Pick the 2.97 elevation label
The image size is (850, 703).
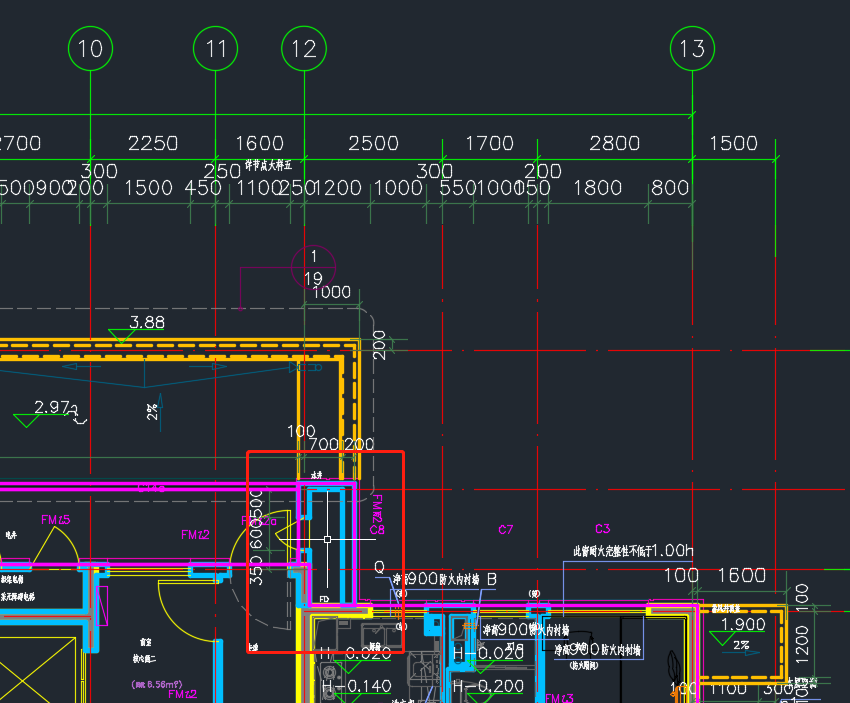(52, 407)
